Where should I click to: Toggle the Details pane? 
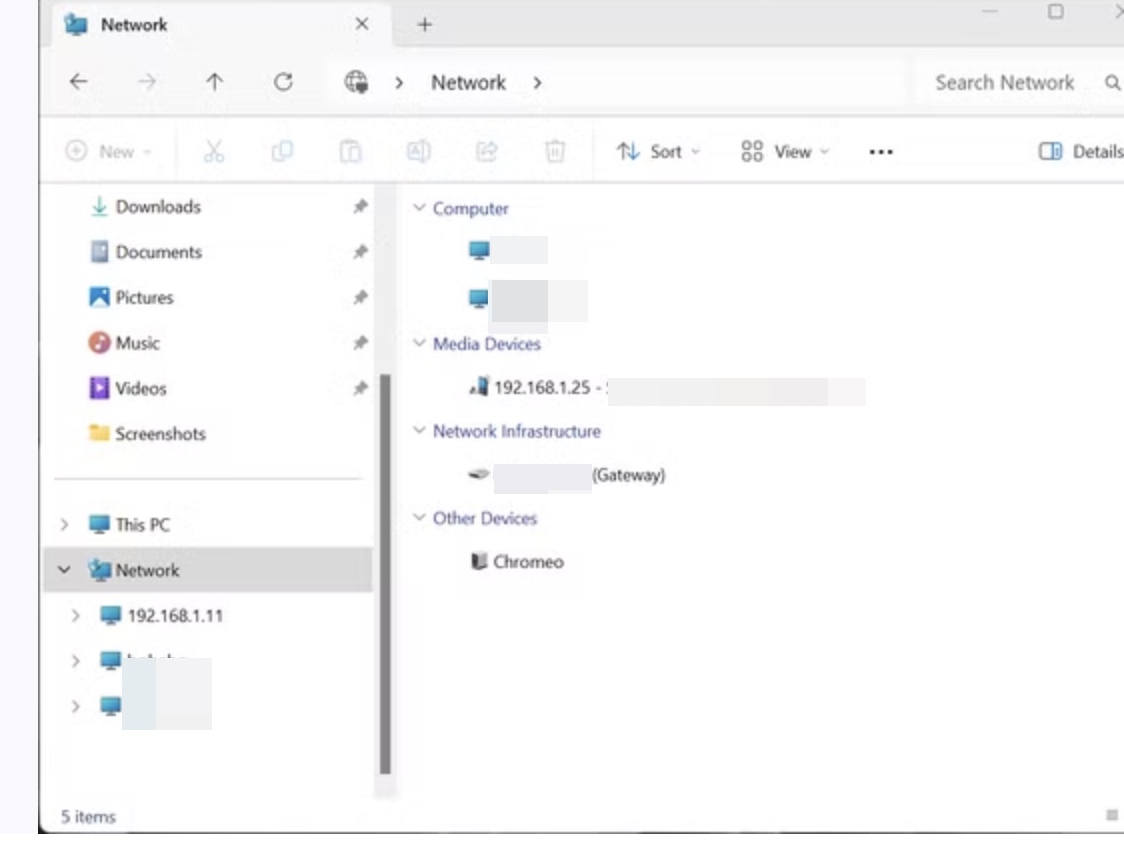(1080, 151)
